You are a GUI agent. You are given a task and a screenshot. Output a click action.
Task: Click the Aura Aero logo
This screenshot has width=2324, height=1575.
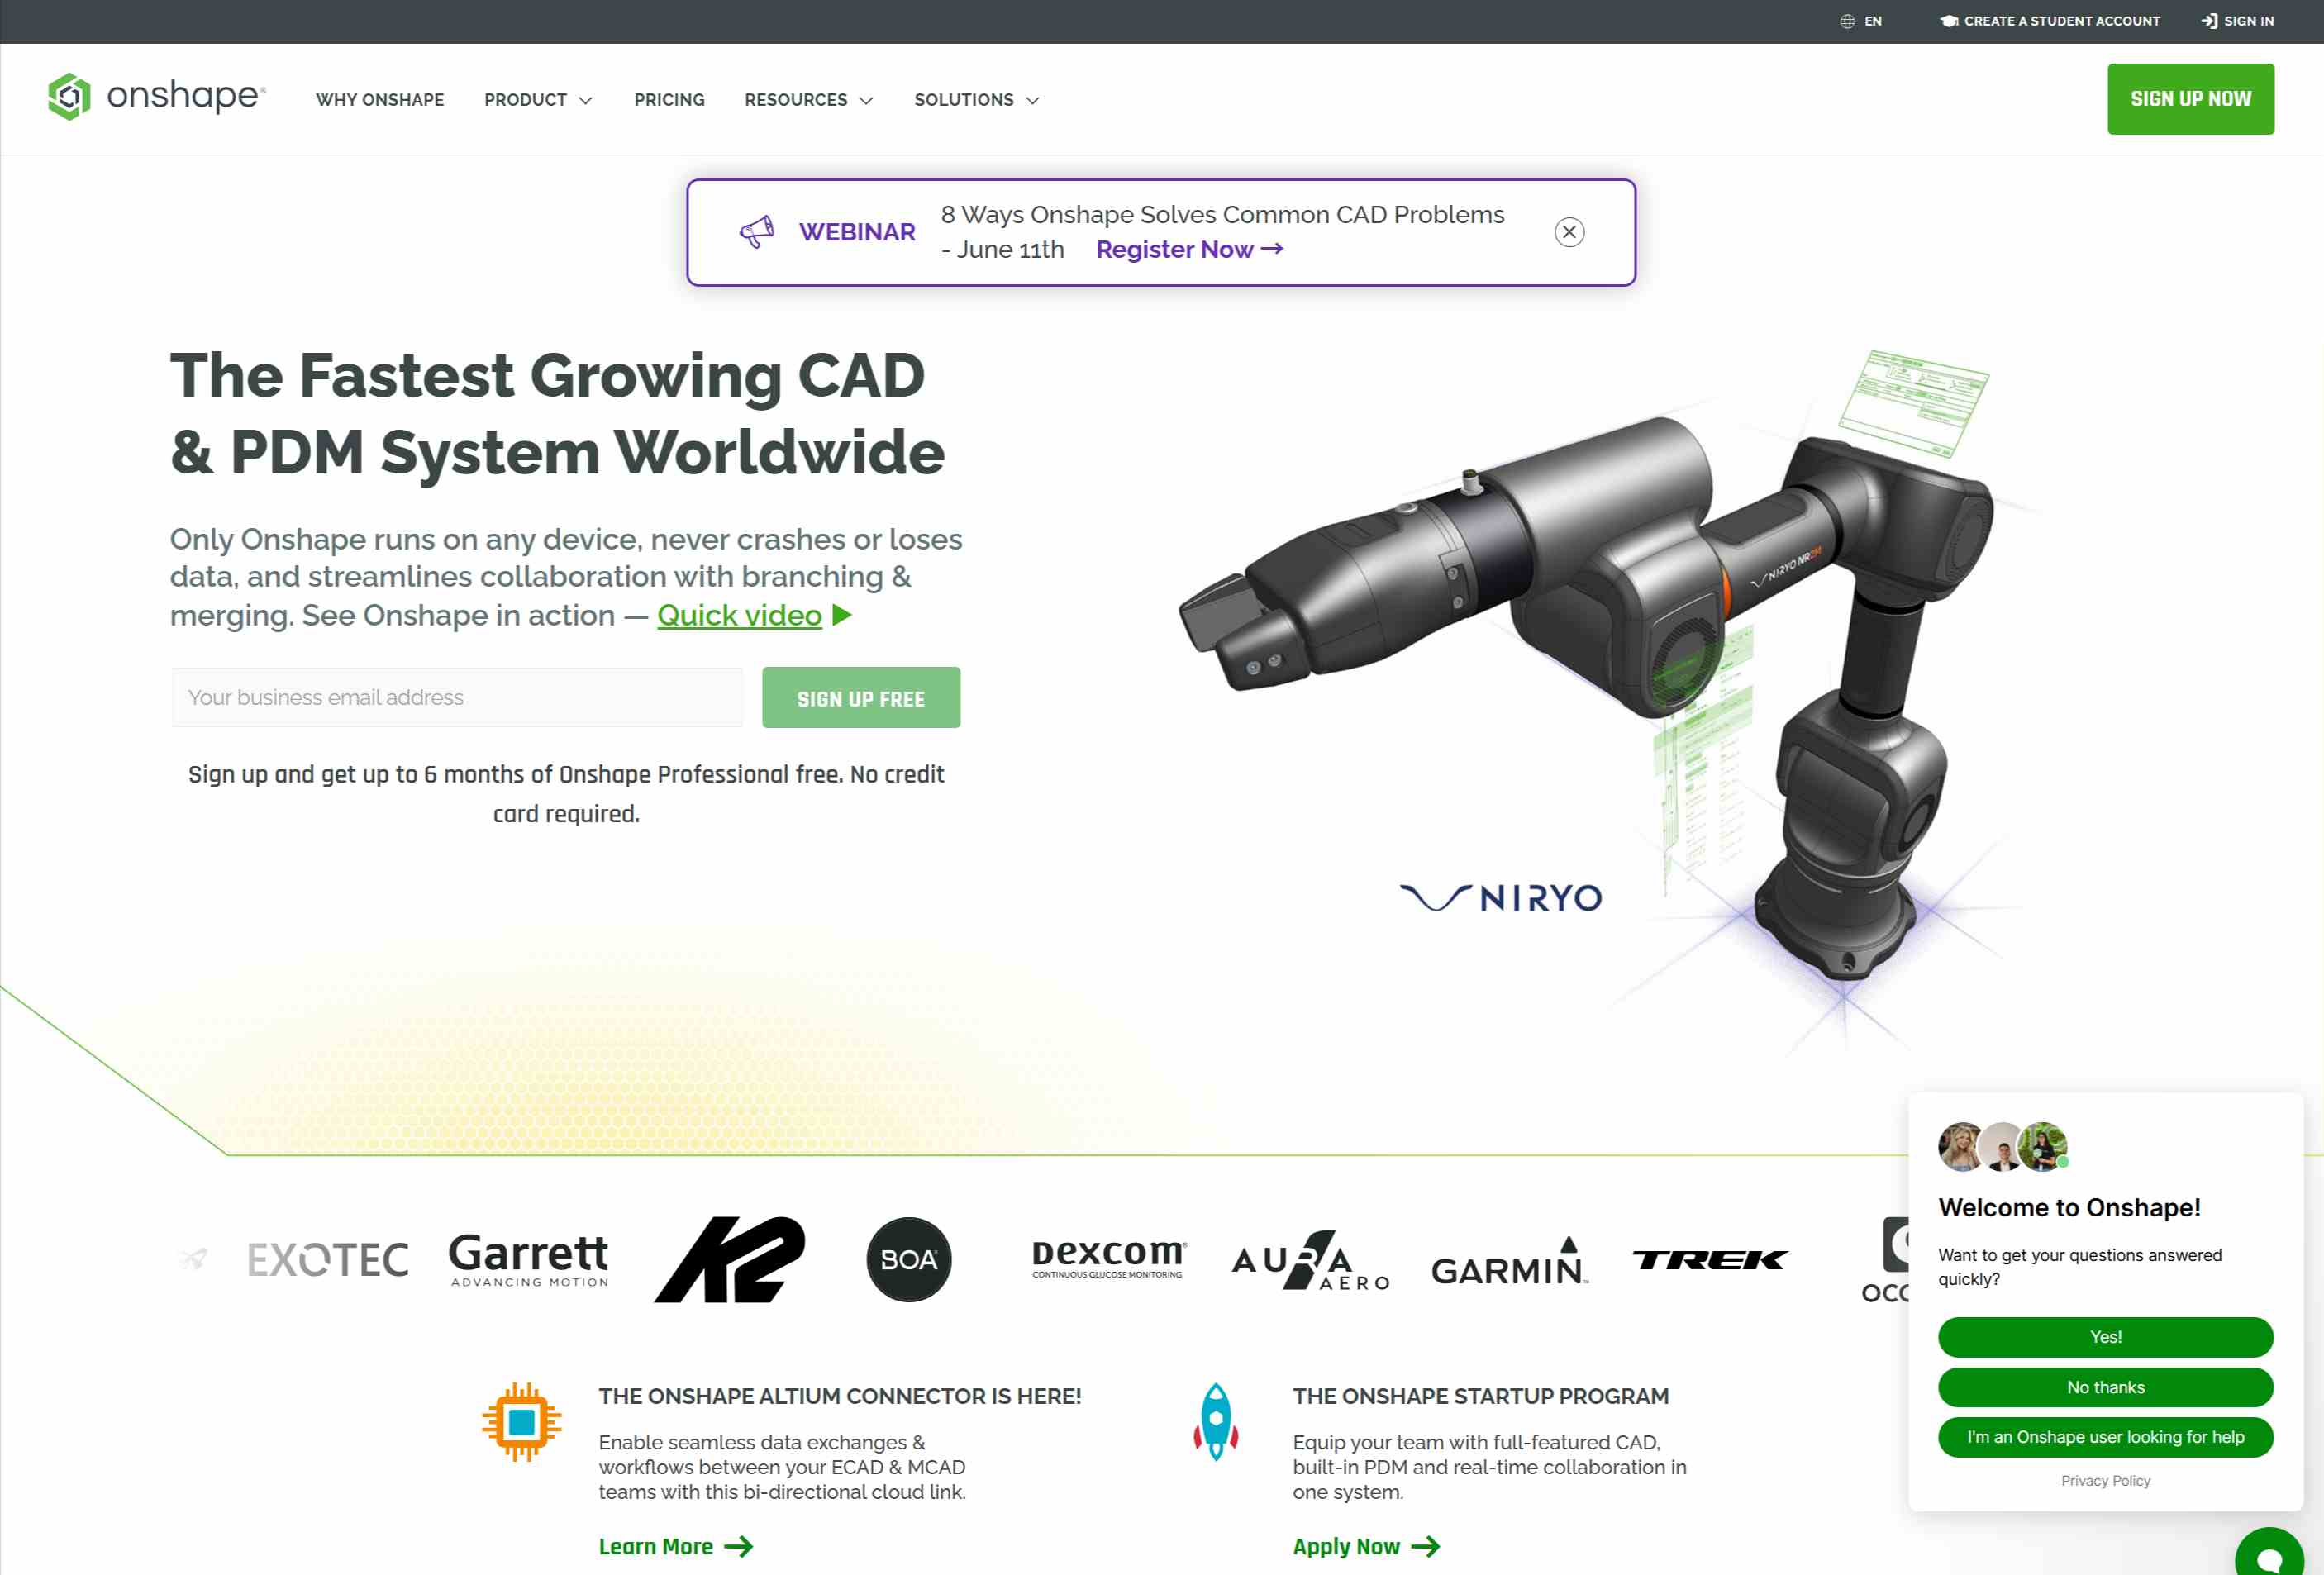coord(1310,1260)
